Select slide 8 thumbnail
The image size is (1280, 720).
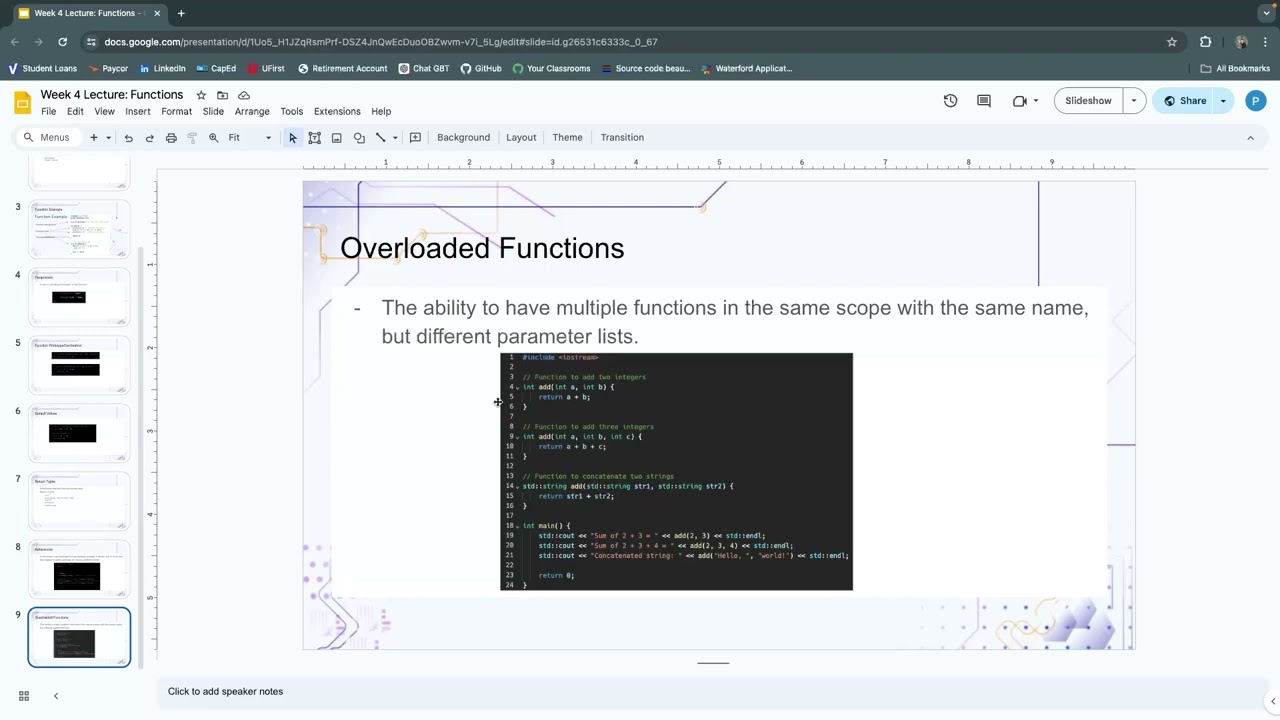pyautogui.click(x=79, y=570)
